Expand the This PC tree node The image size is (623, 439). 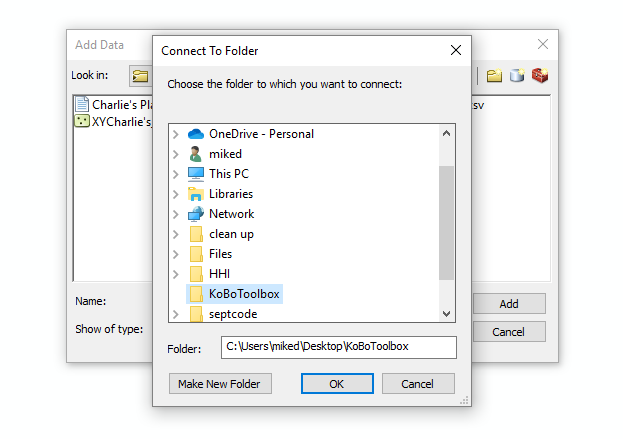(177, 174)
